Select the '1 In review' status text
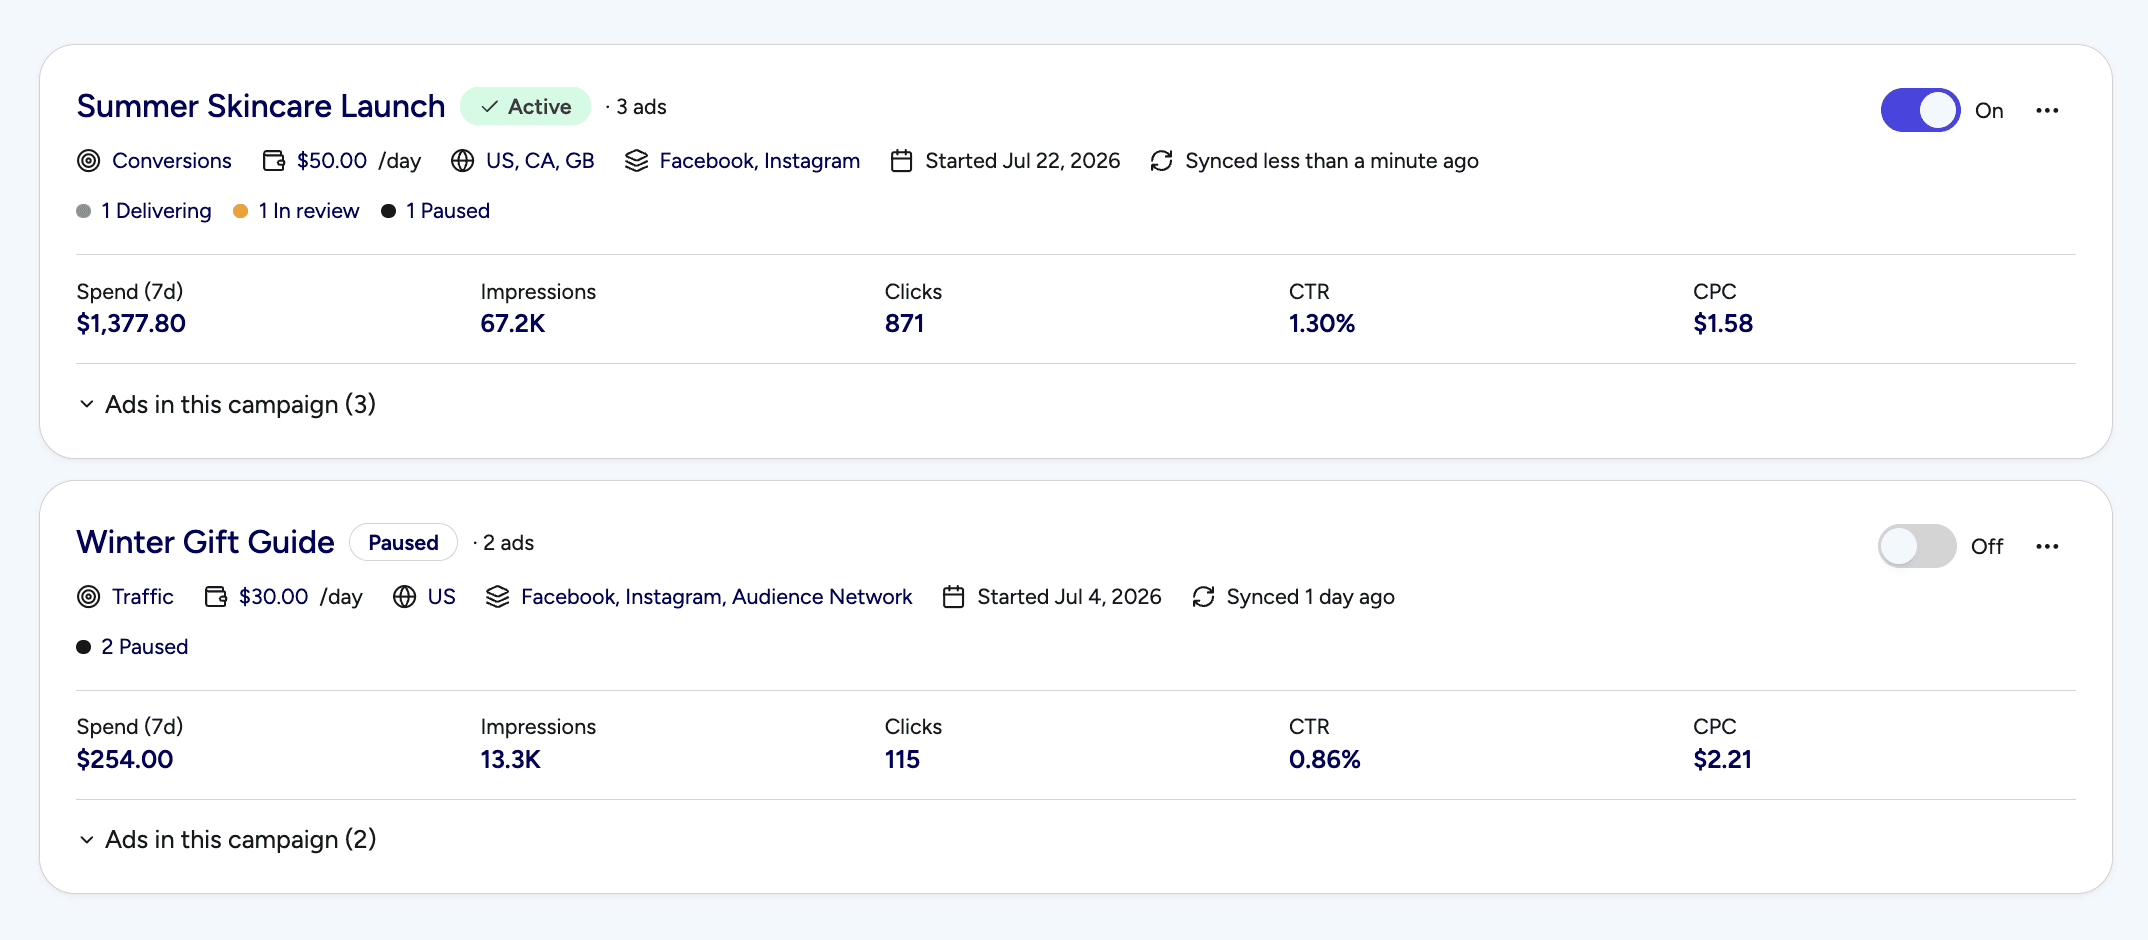Image resolution: width=2148 pixels, height=940 pixels. pos(309,211)
